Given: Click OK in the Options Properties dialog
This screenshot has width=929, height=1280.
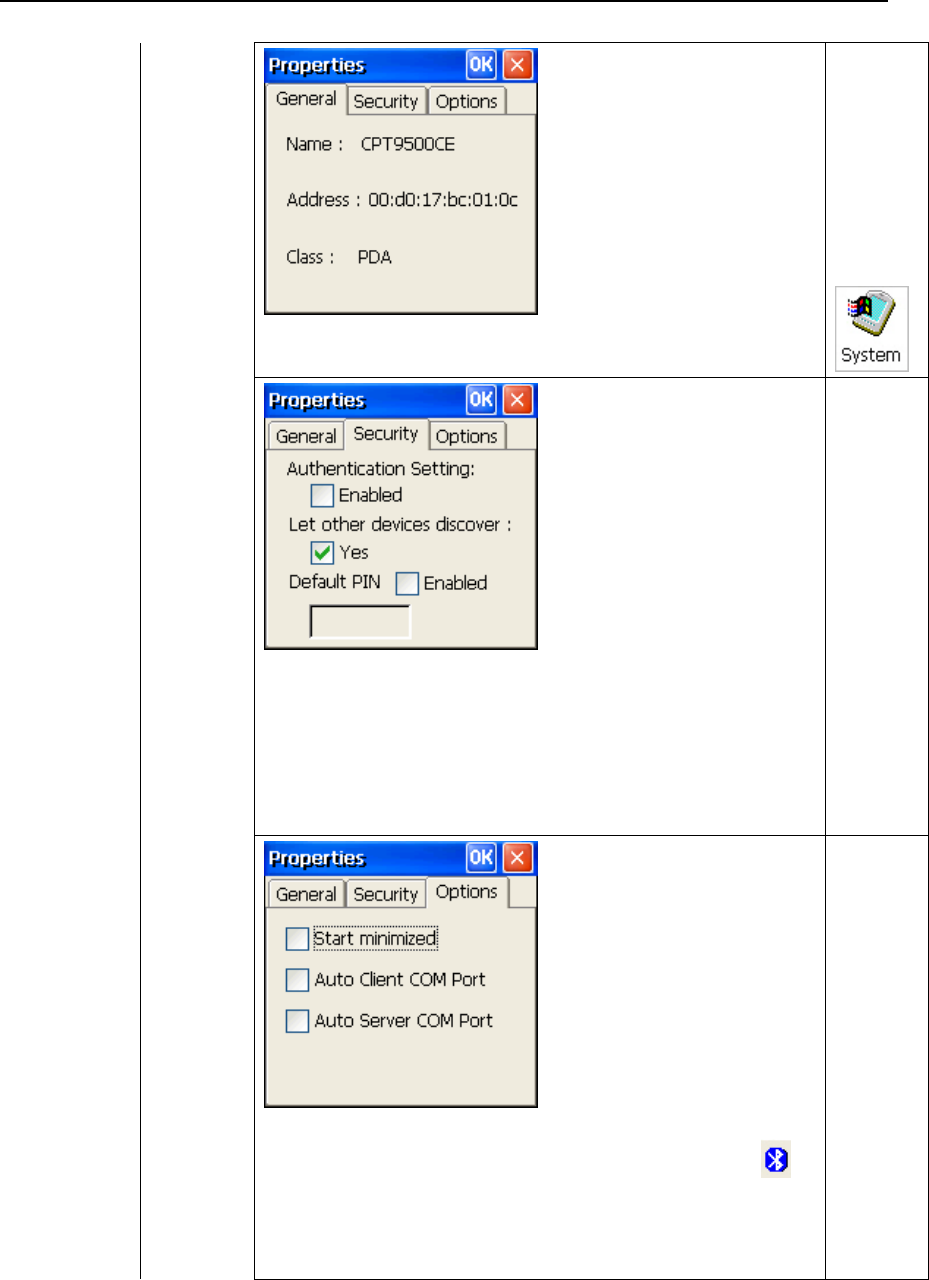Looking at the screenshot, I should pyautogui.click(x=481, y=858).
